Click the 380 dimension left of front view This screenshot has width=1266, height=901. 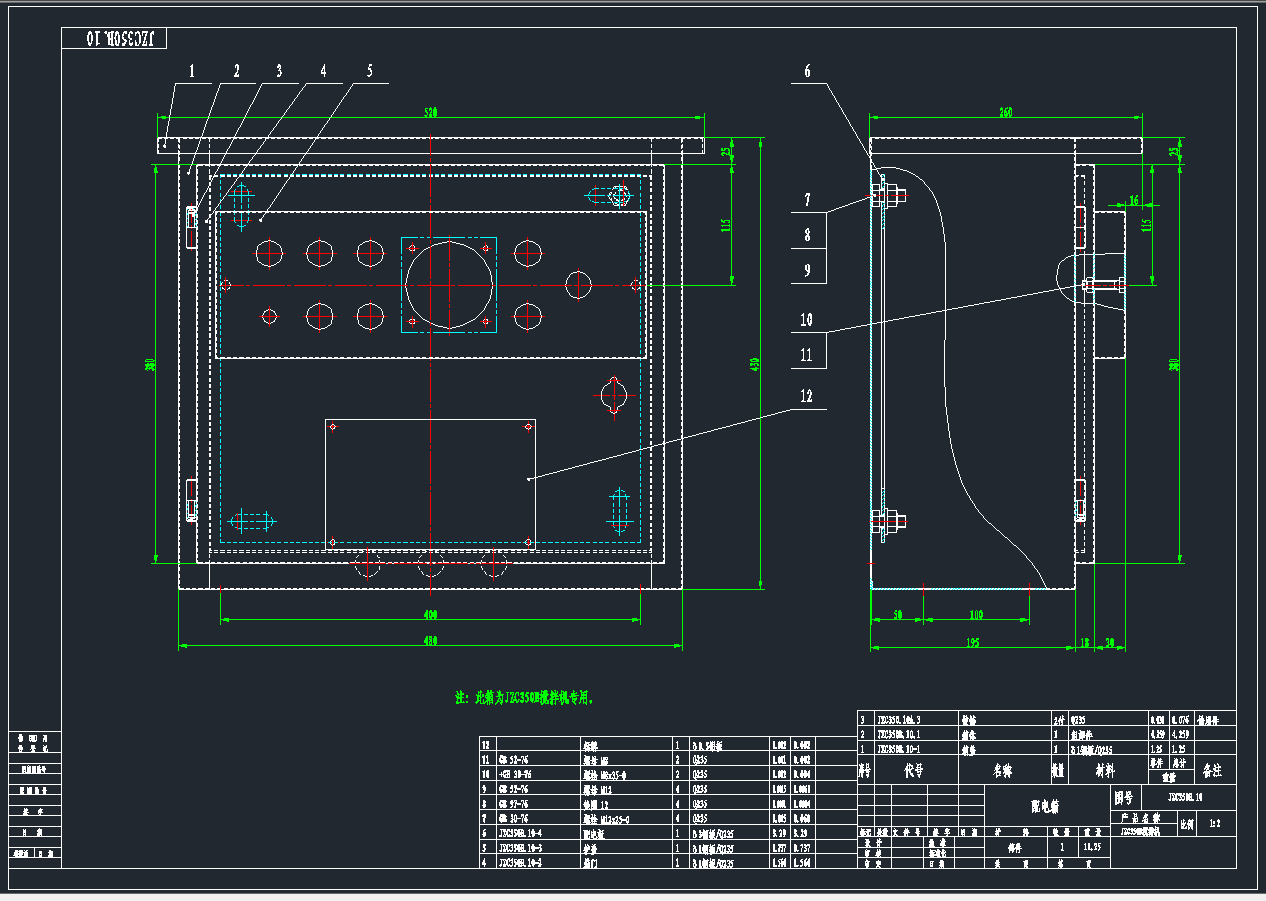click(x=150, y=366)
